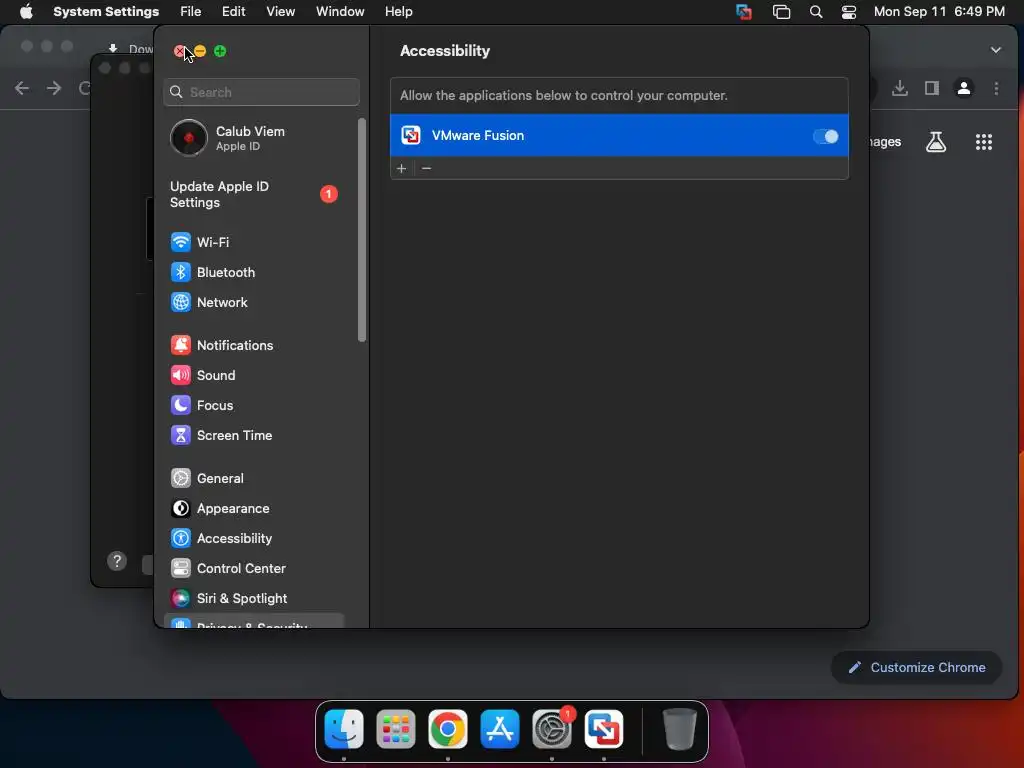Click Customize Chrome button in Chrome
The width and height of the screenshot is (1024, 768).
[916, 667]
